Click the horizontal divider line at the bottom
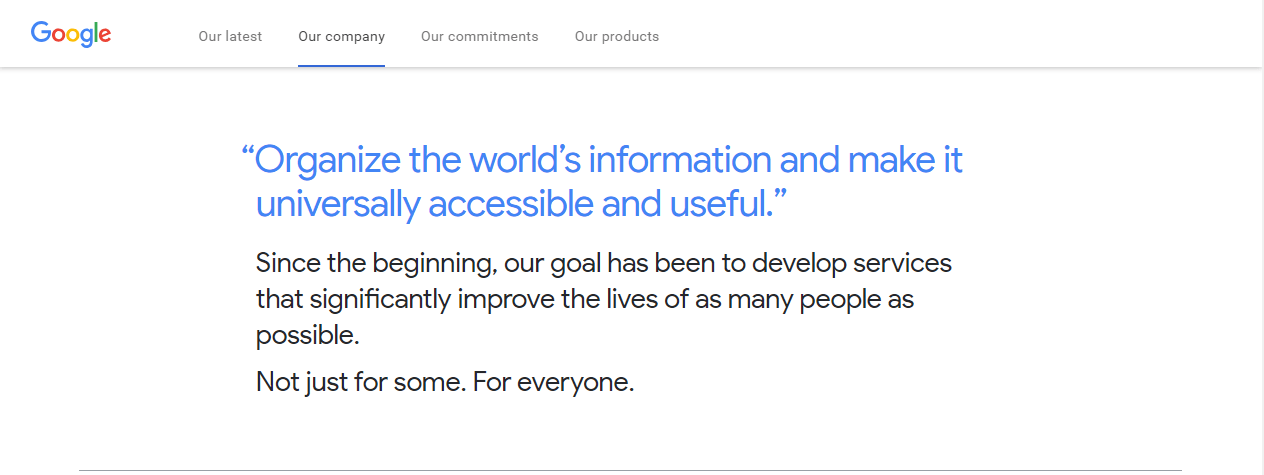The height and width of the screenshot is (475, 1264). (x=630, y=470)
